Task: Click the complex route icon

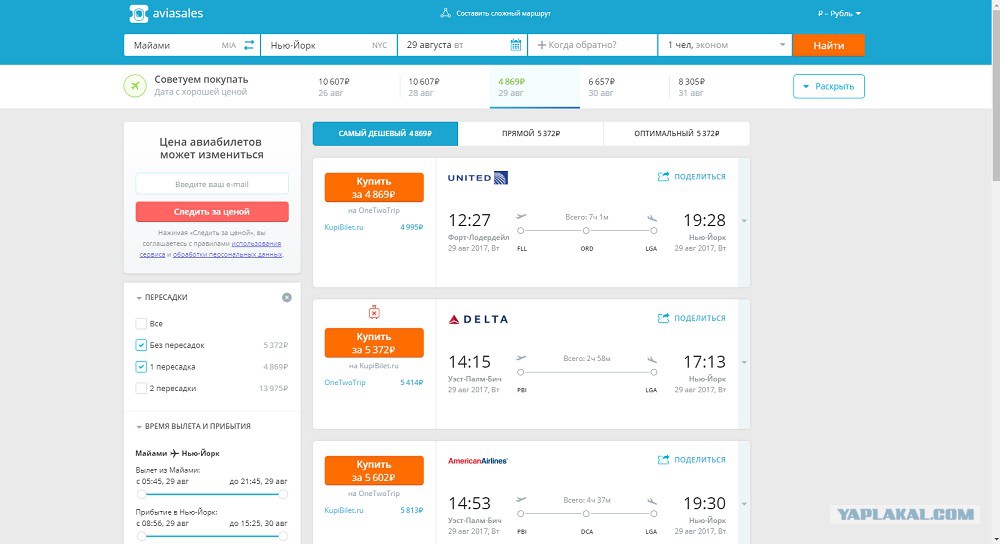Action: tap(445, 13)
